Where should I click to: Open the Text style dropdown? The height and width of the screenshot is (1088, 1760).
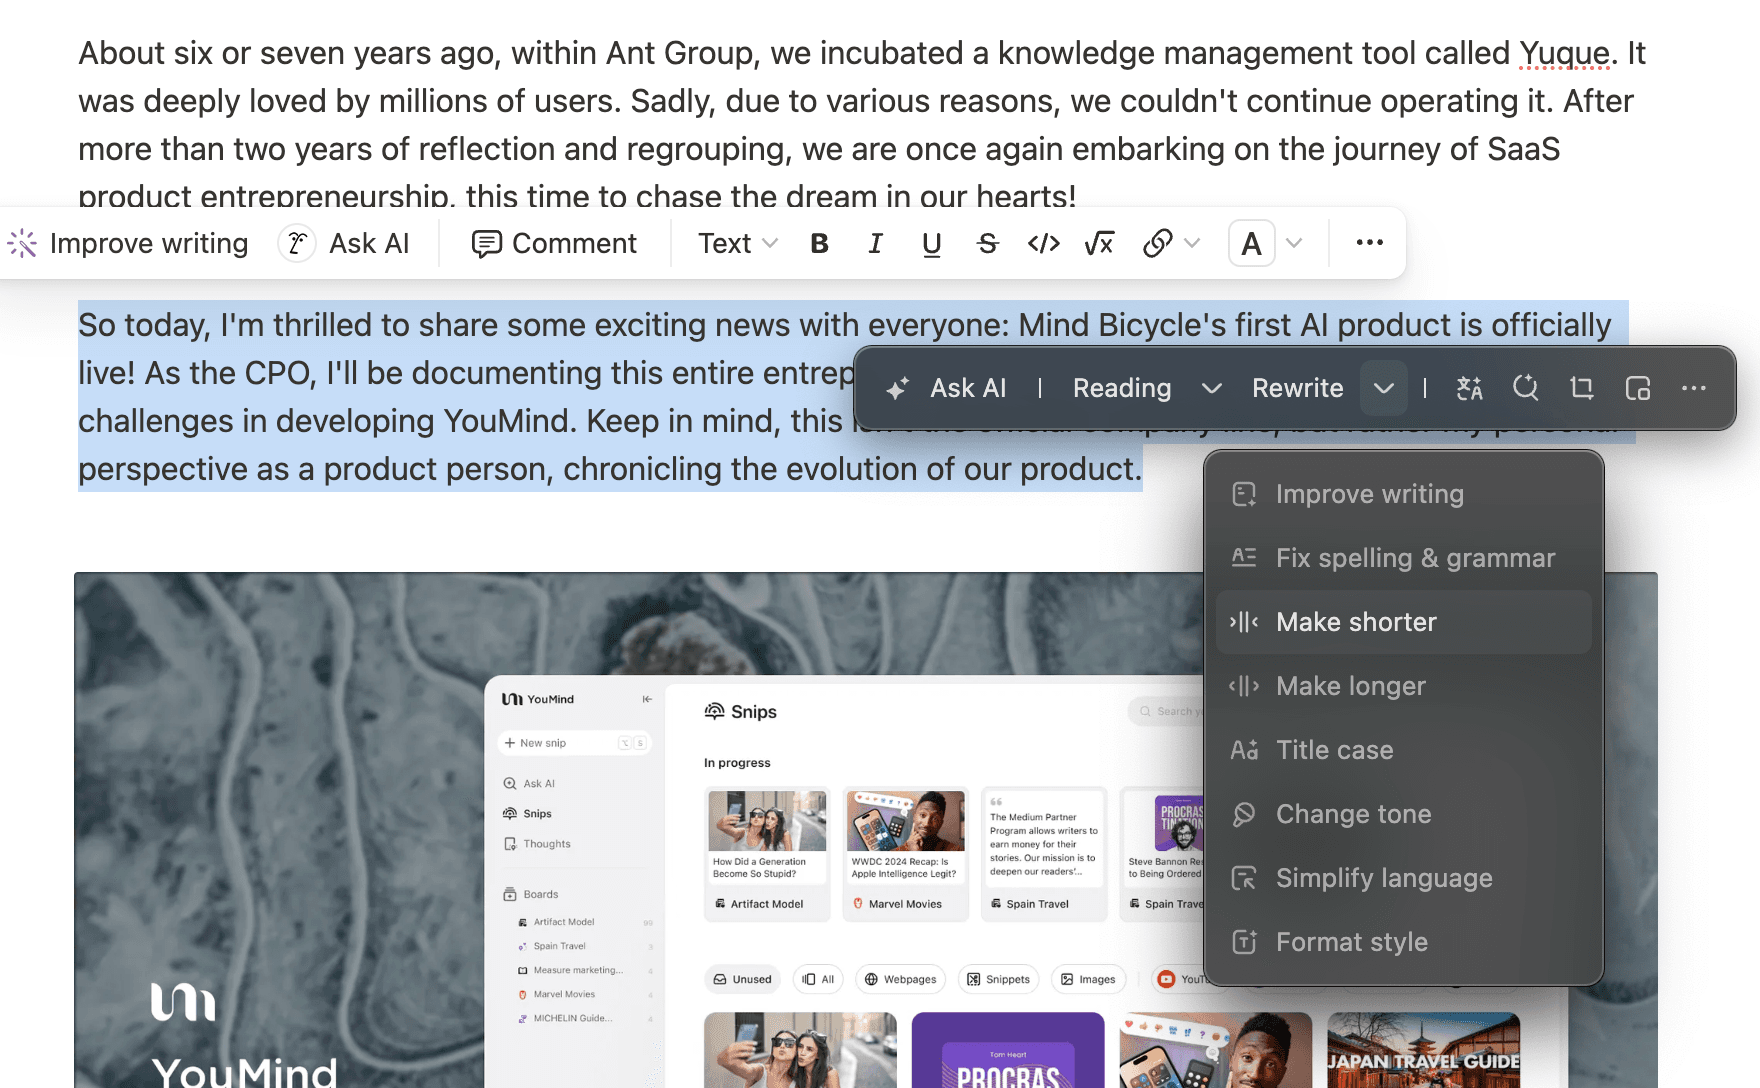pyautogui.click(x=737, y=244)
